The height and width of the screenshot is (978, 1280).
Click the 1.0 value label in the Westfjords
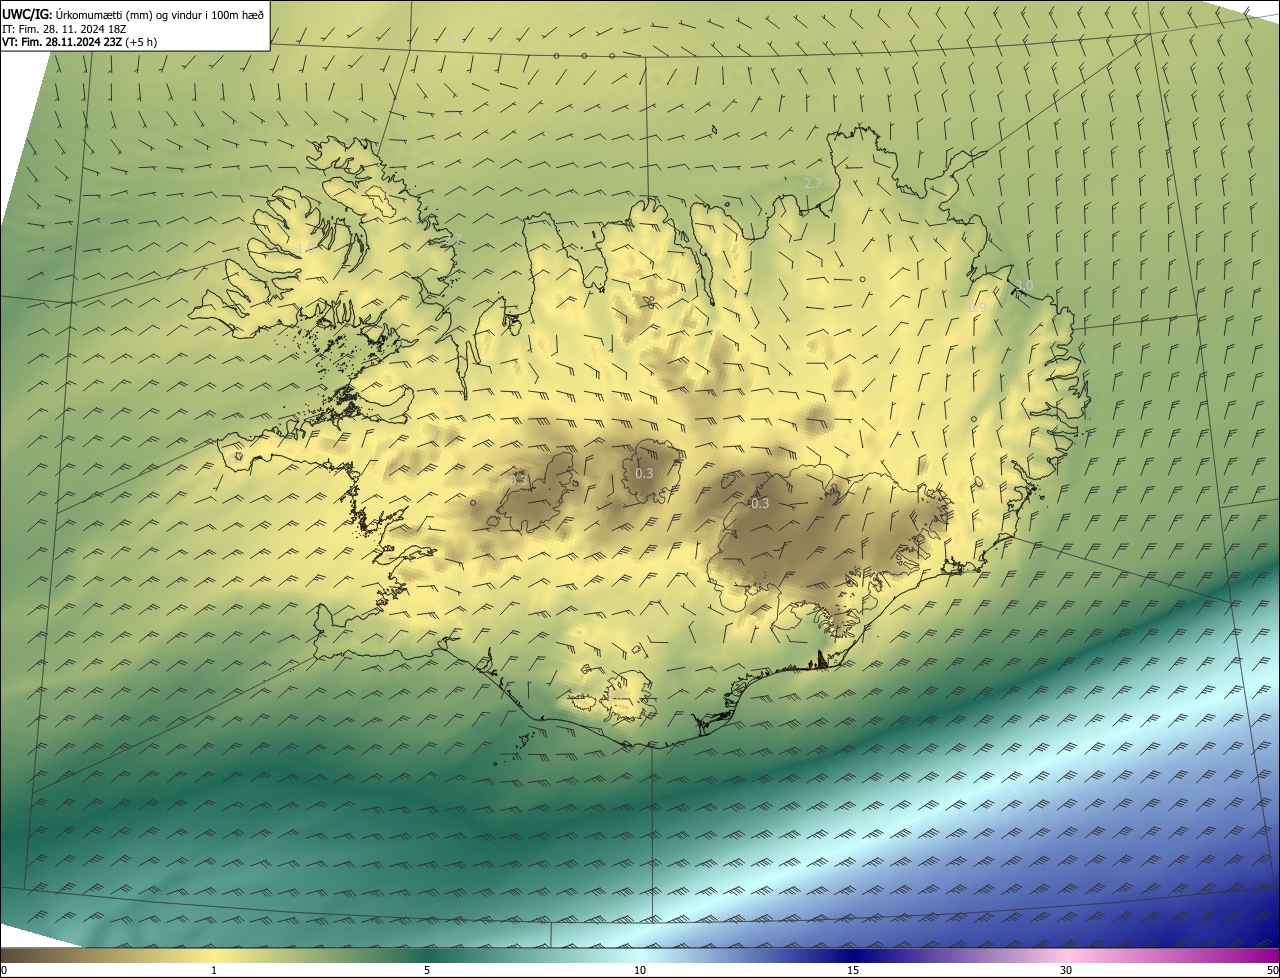tap(306, 248)
